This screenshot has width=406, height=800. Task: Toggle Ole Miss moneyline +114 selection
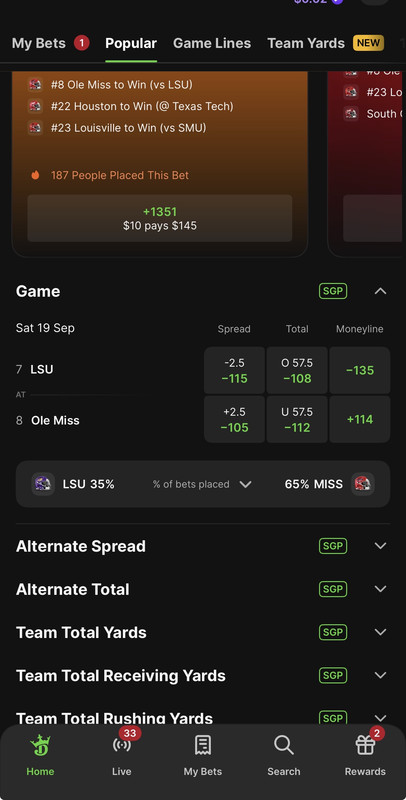(x=360, y=419)
